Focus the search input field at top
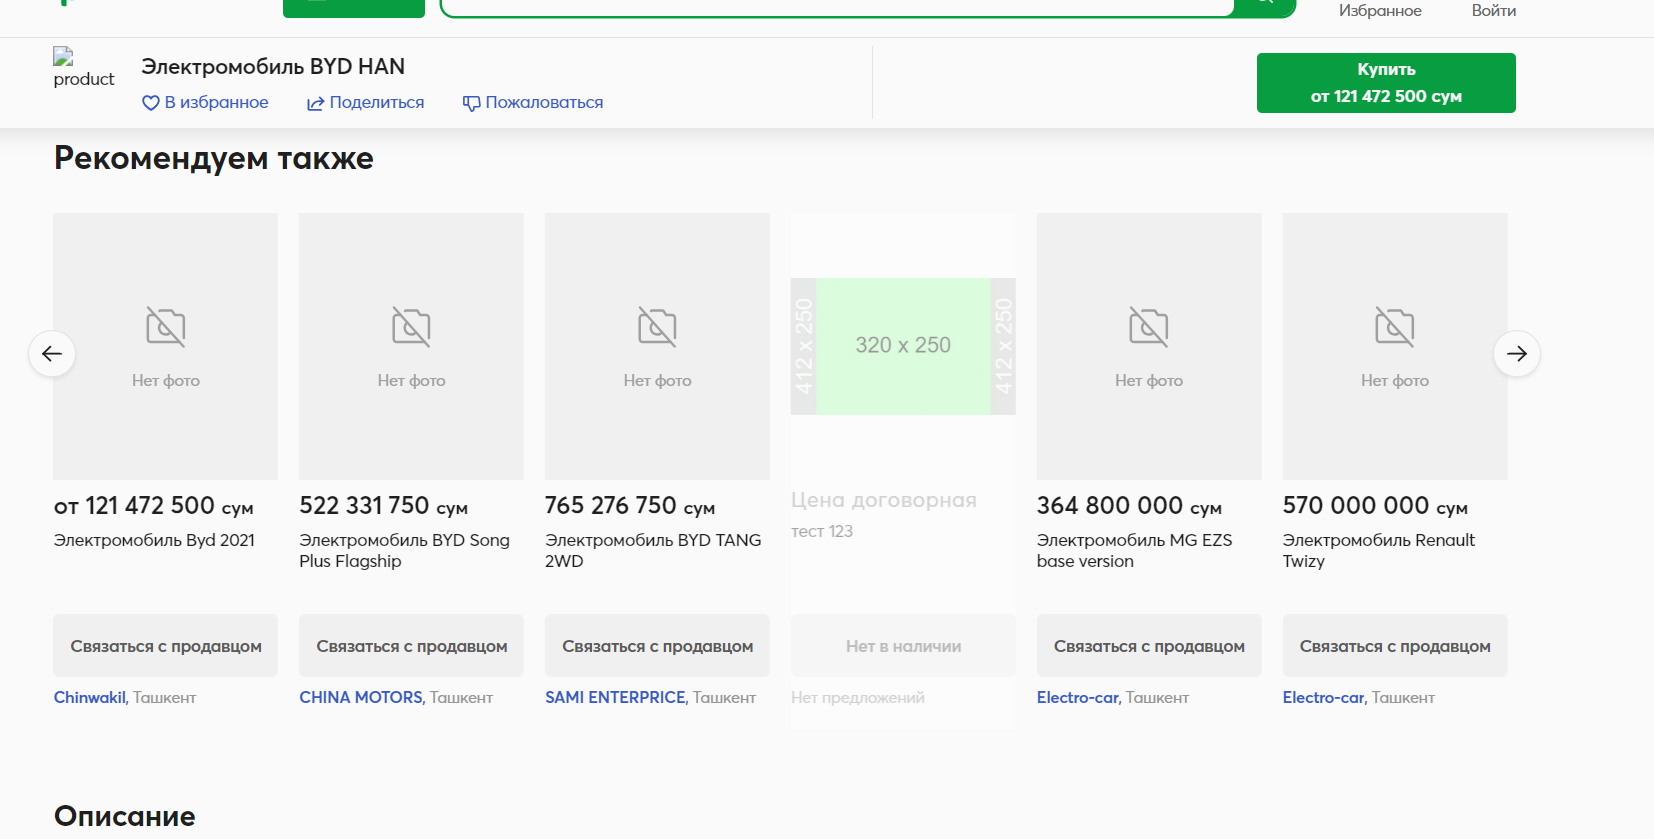1654x839 pixels. [837, 6]
